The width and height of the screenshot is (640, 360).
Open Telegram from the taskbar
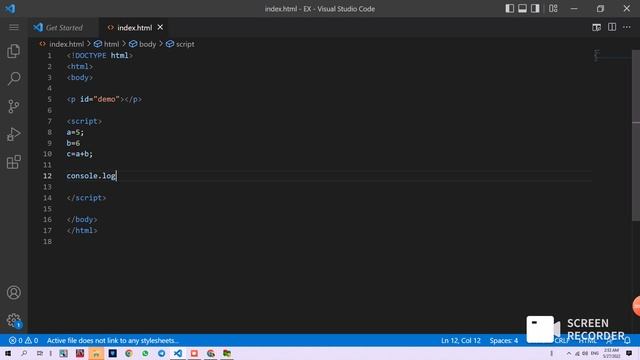point(162,353)
